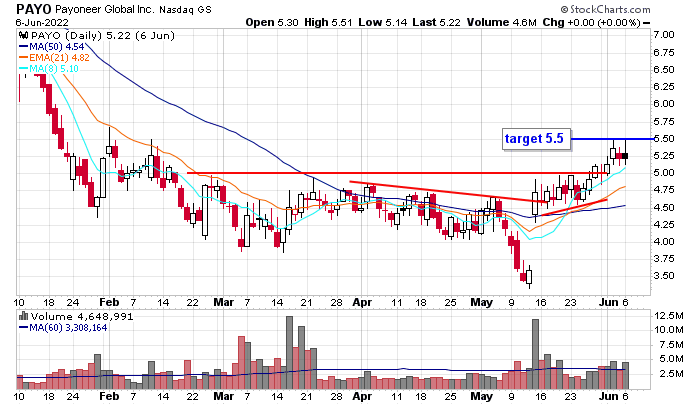The width and height of the screenshot is (700, 405).
Task: Click the Volume 4,648,991 legend text
Action: coord(82,317)
